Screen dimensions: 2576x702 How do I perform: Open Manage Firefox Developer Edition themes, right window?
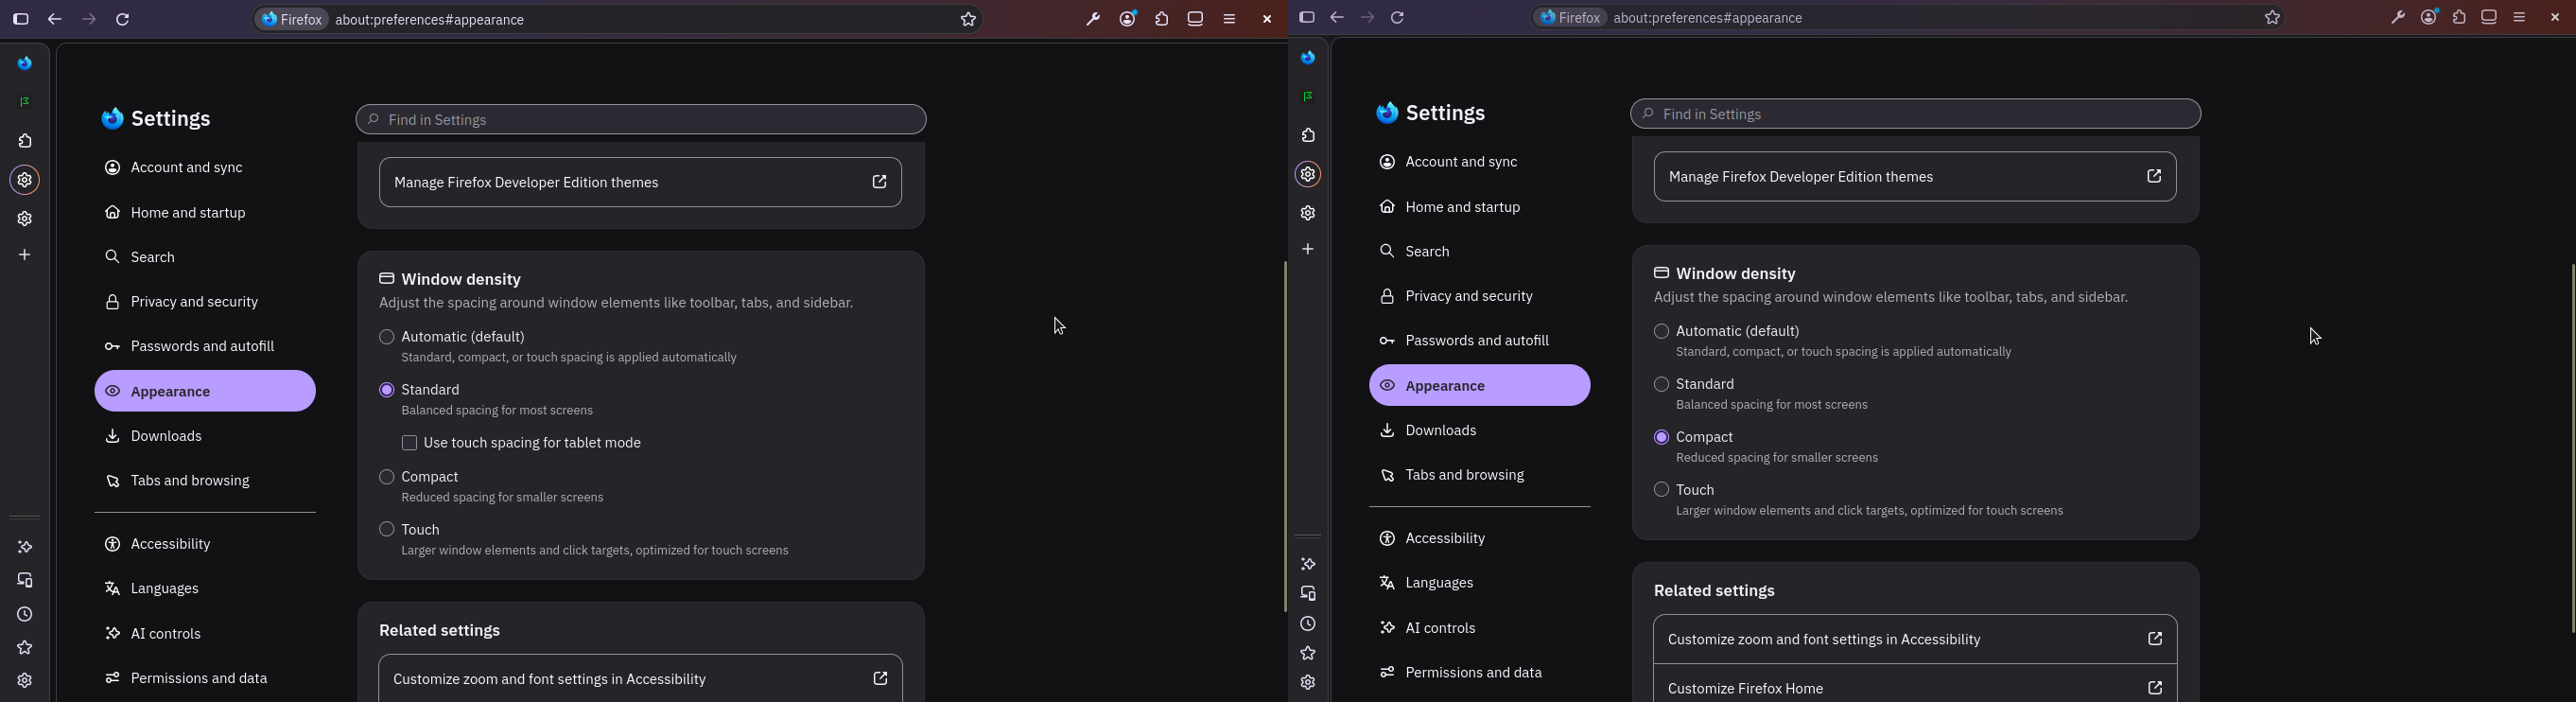click(x=1915, y=177)
